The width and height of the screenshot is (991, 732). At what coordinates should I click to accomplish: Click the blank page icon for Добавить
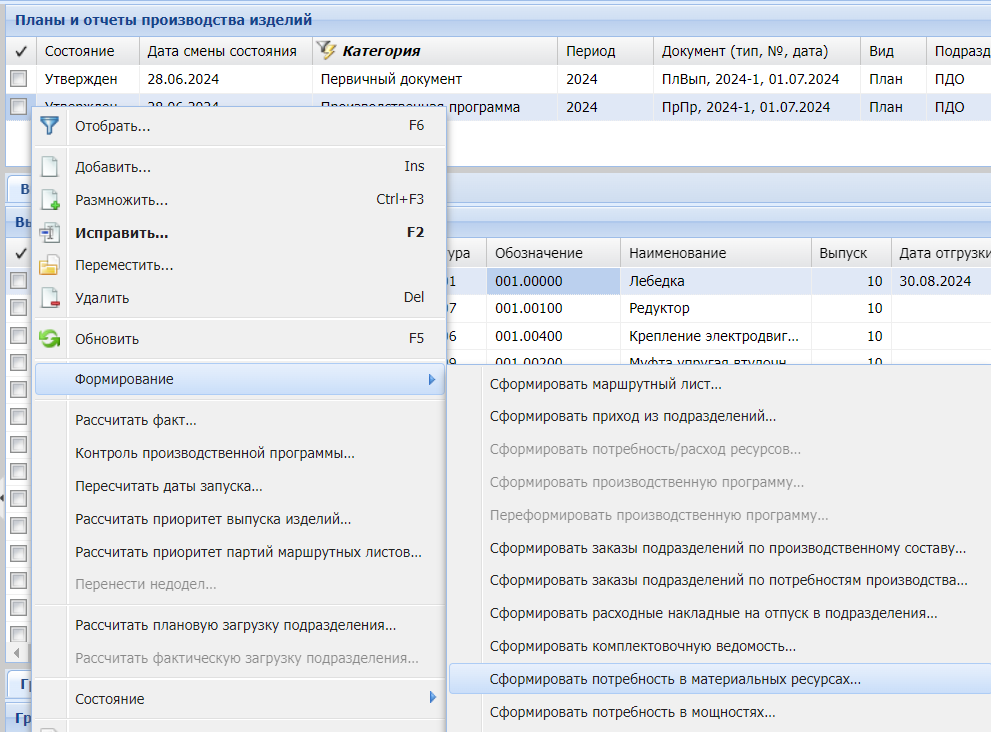click(49, 167)
